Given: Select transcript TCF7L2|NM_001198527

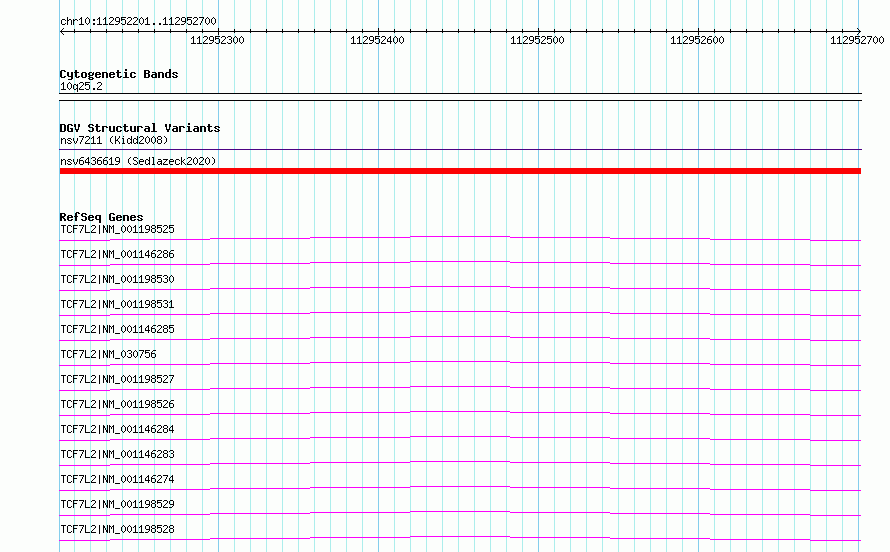Looking at the screenshot, I should click(117, 379).
